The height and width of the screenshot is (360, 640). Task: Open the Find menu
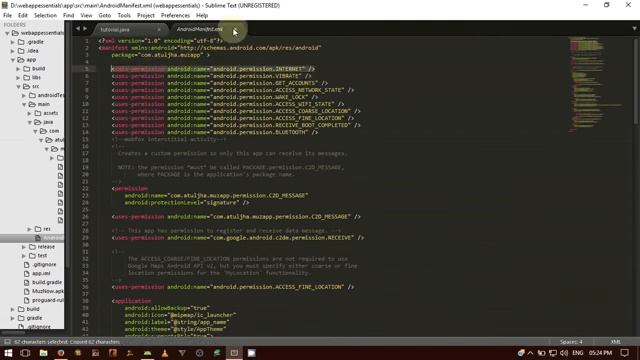[68, 16]
